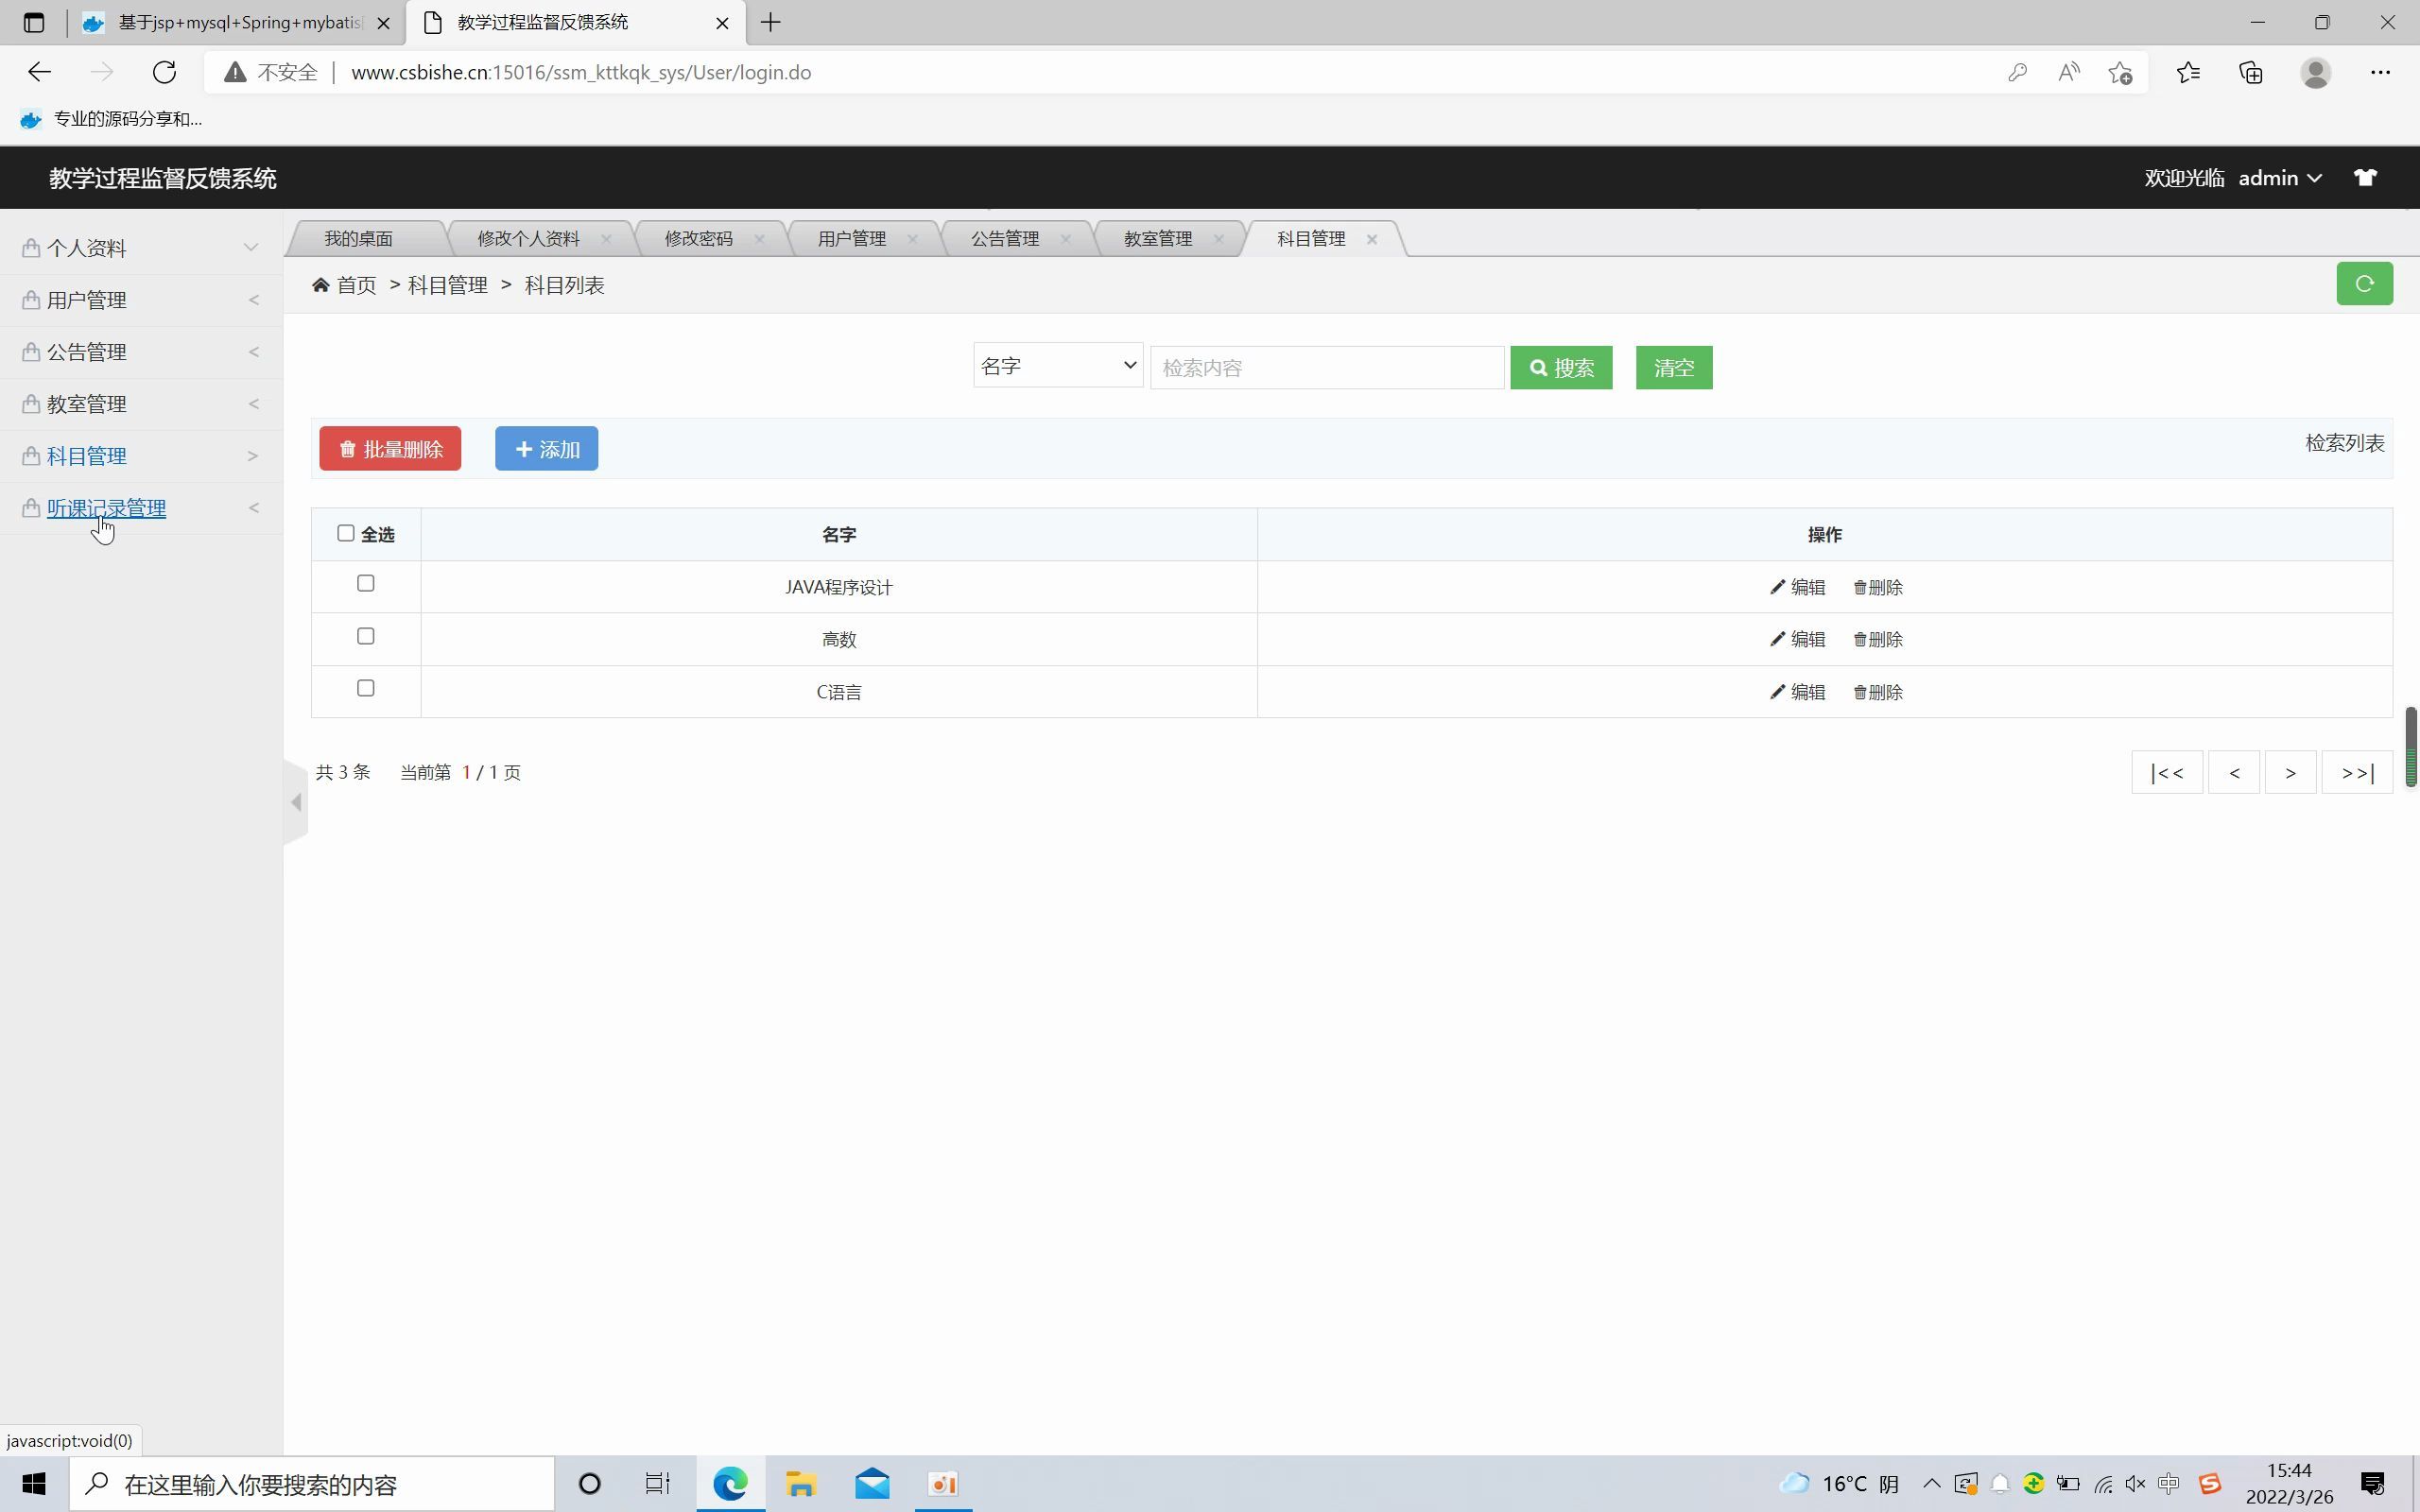Open File Explorer from taskbar
2420x1512 pixels.
click(x=801, y=1484)
